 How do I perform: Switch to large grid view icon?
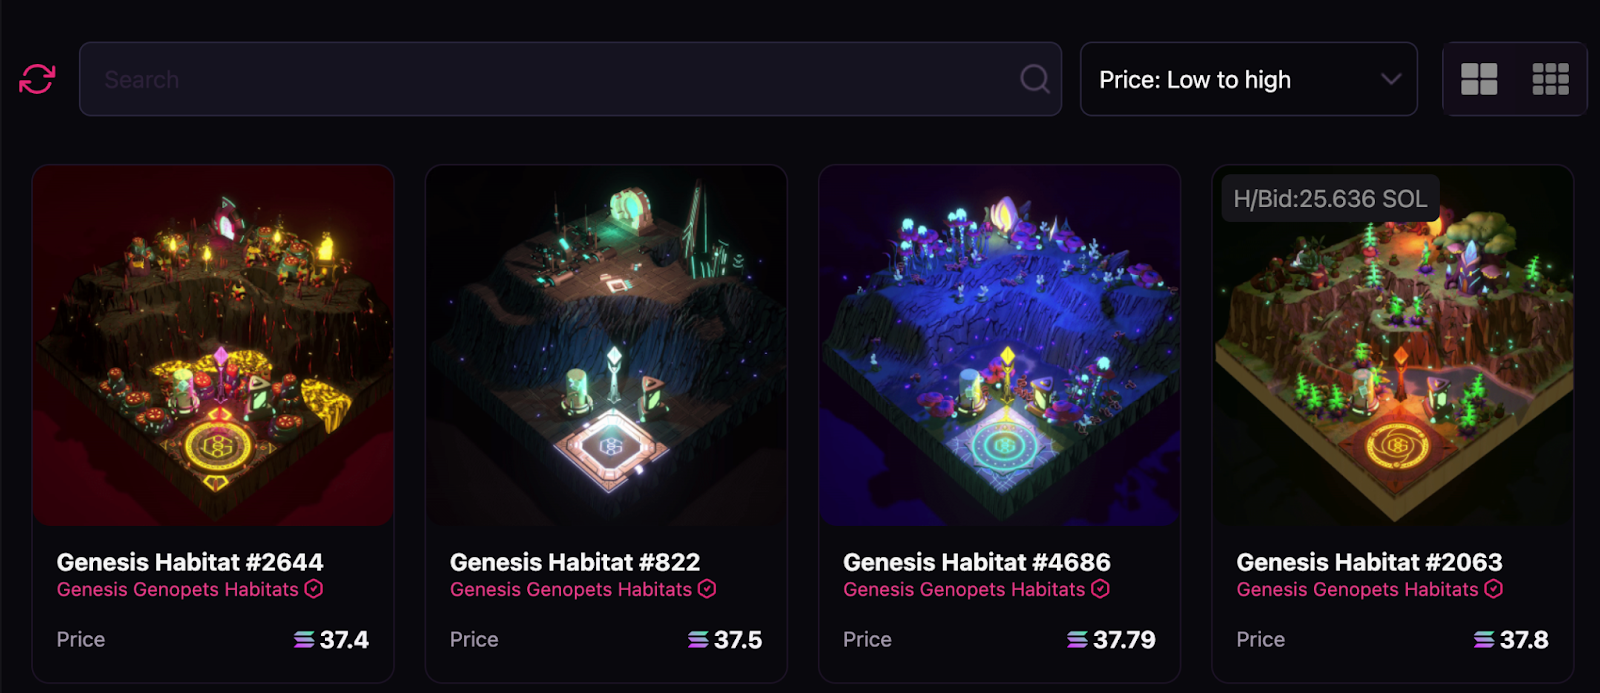click(x=1479, y=79)
